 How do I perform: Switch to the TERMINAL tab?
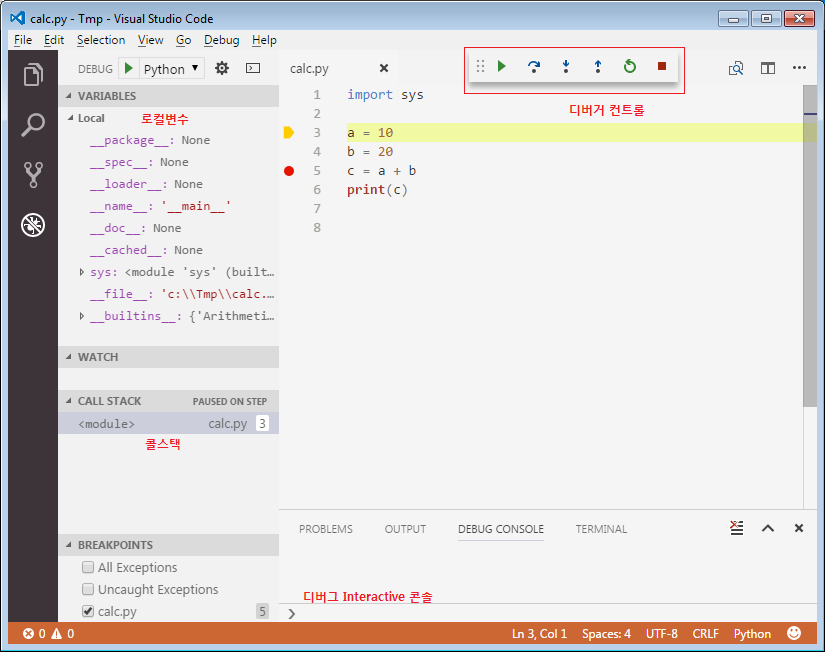click(x=601, y=529)
